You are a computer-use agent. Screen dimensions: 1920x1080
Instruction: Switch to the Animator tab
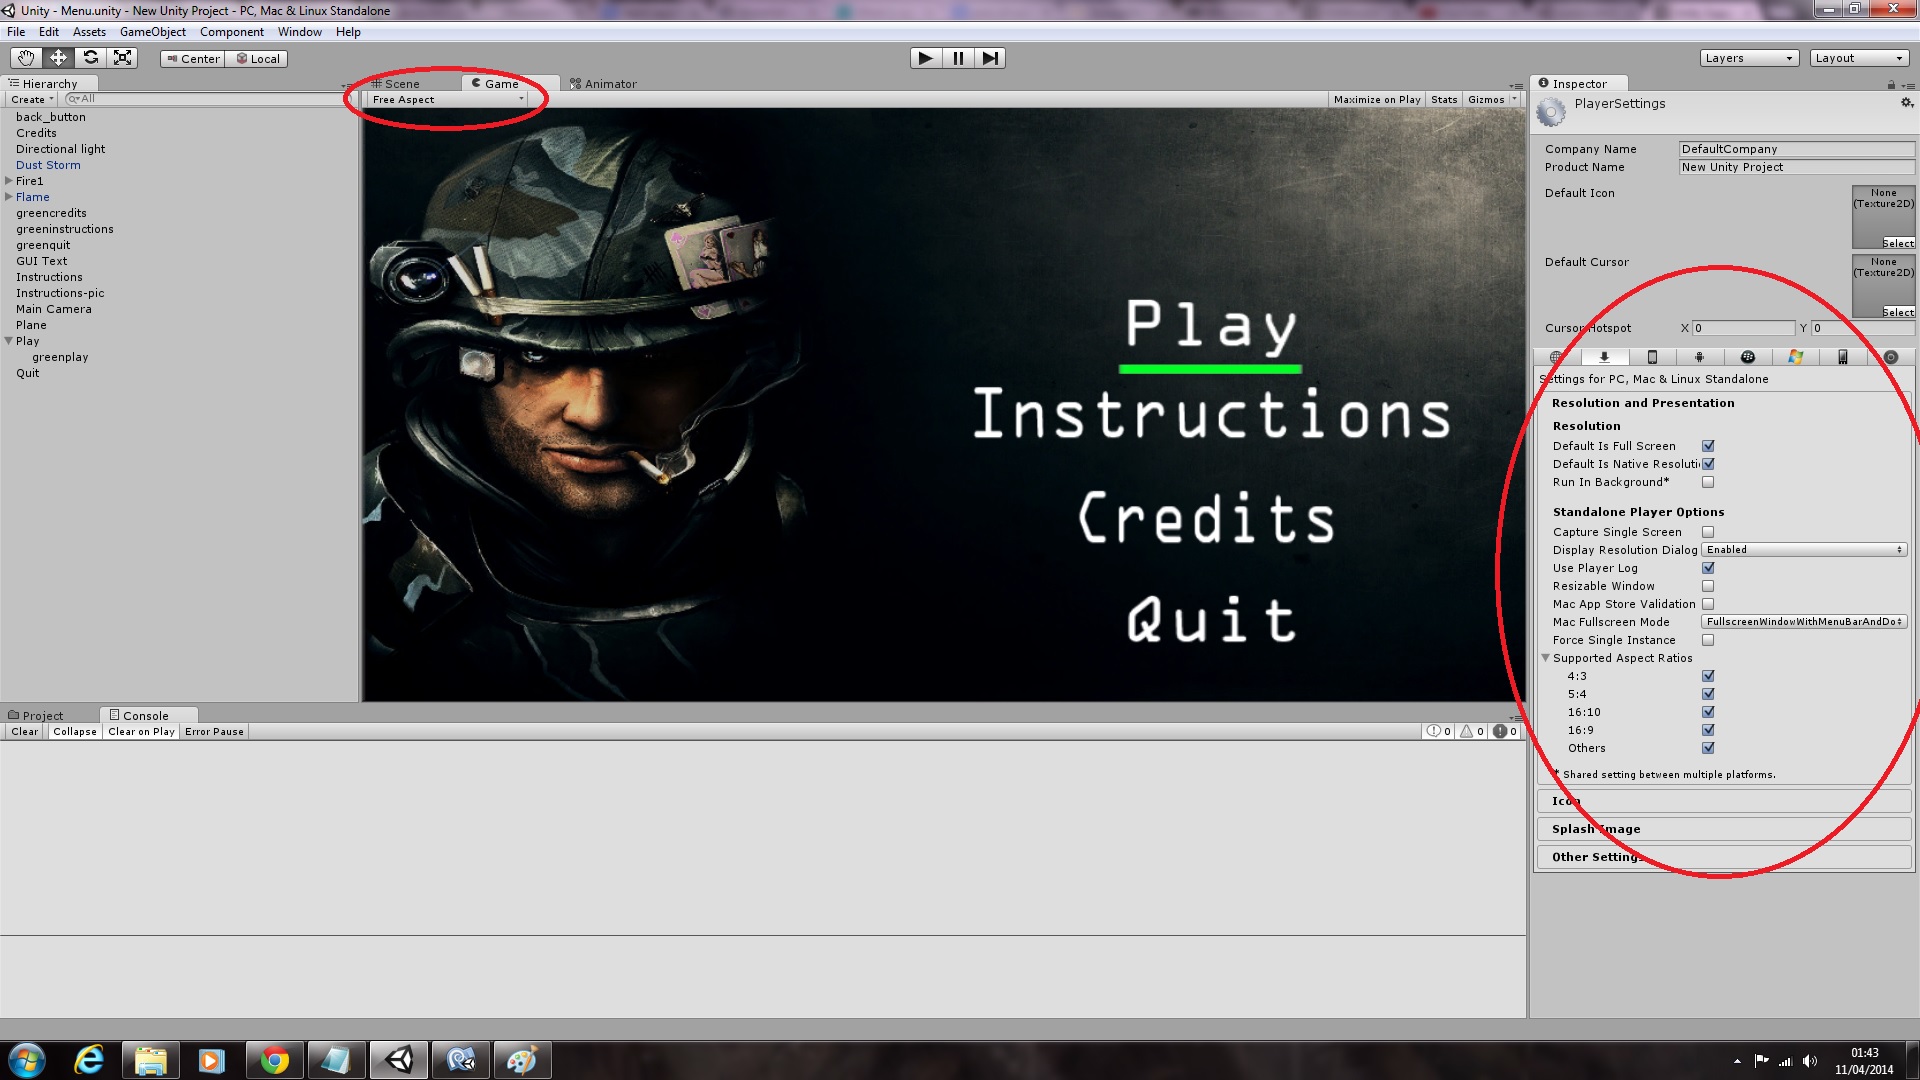tap(603, 84)
